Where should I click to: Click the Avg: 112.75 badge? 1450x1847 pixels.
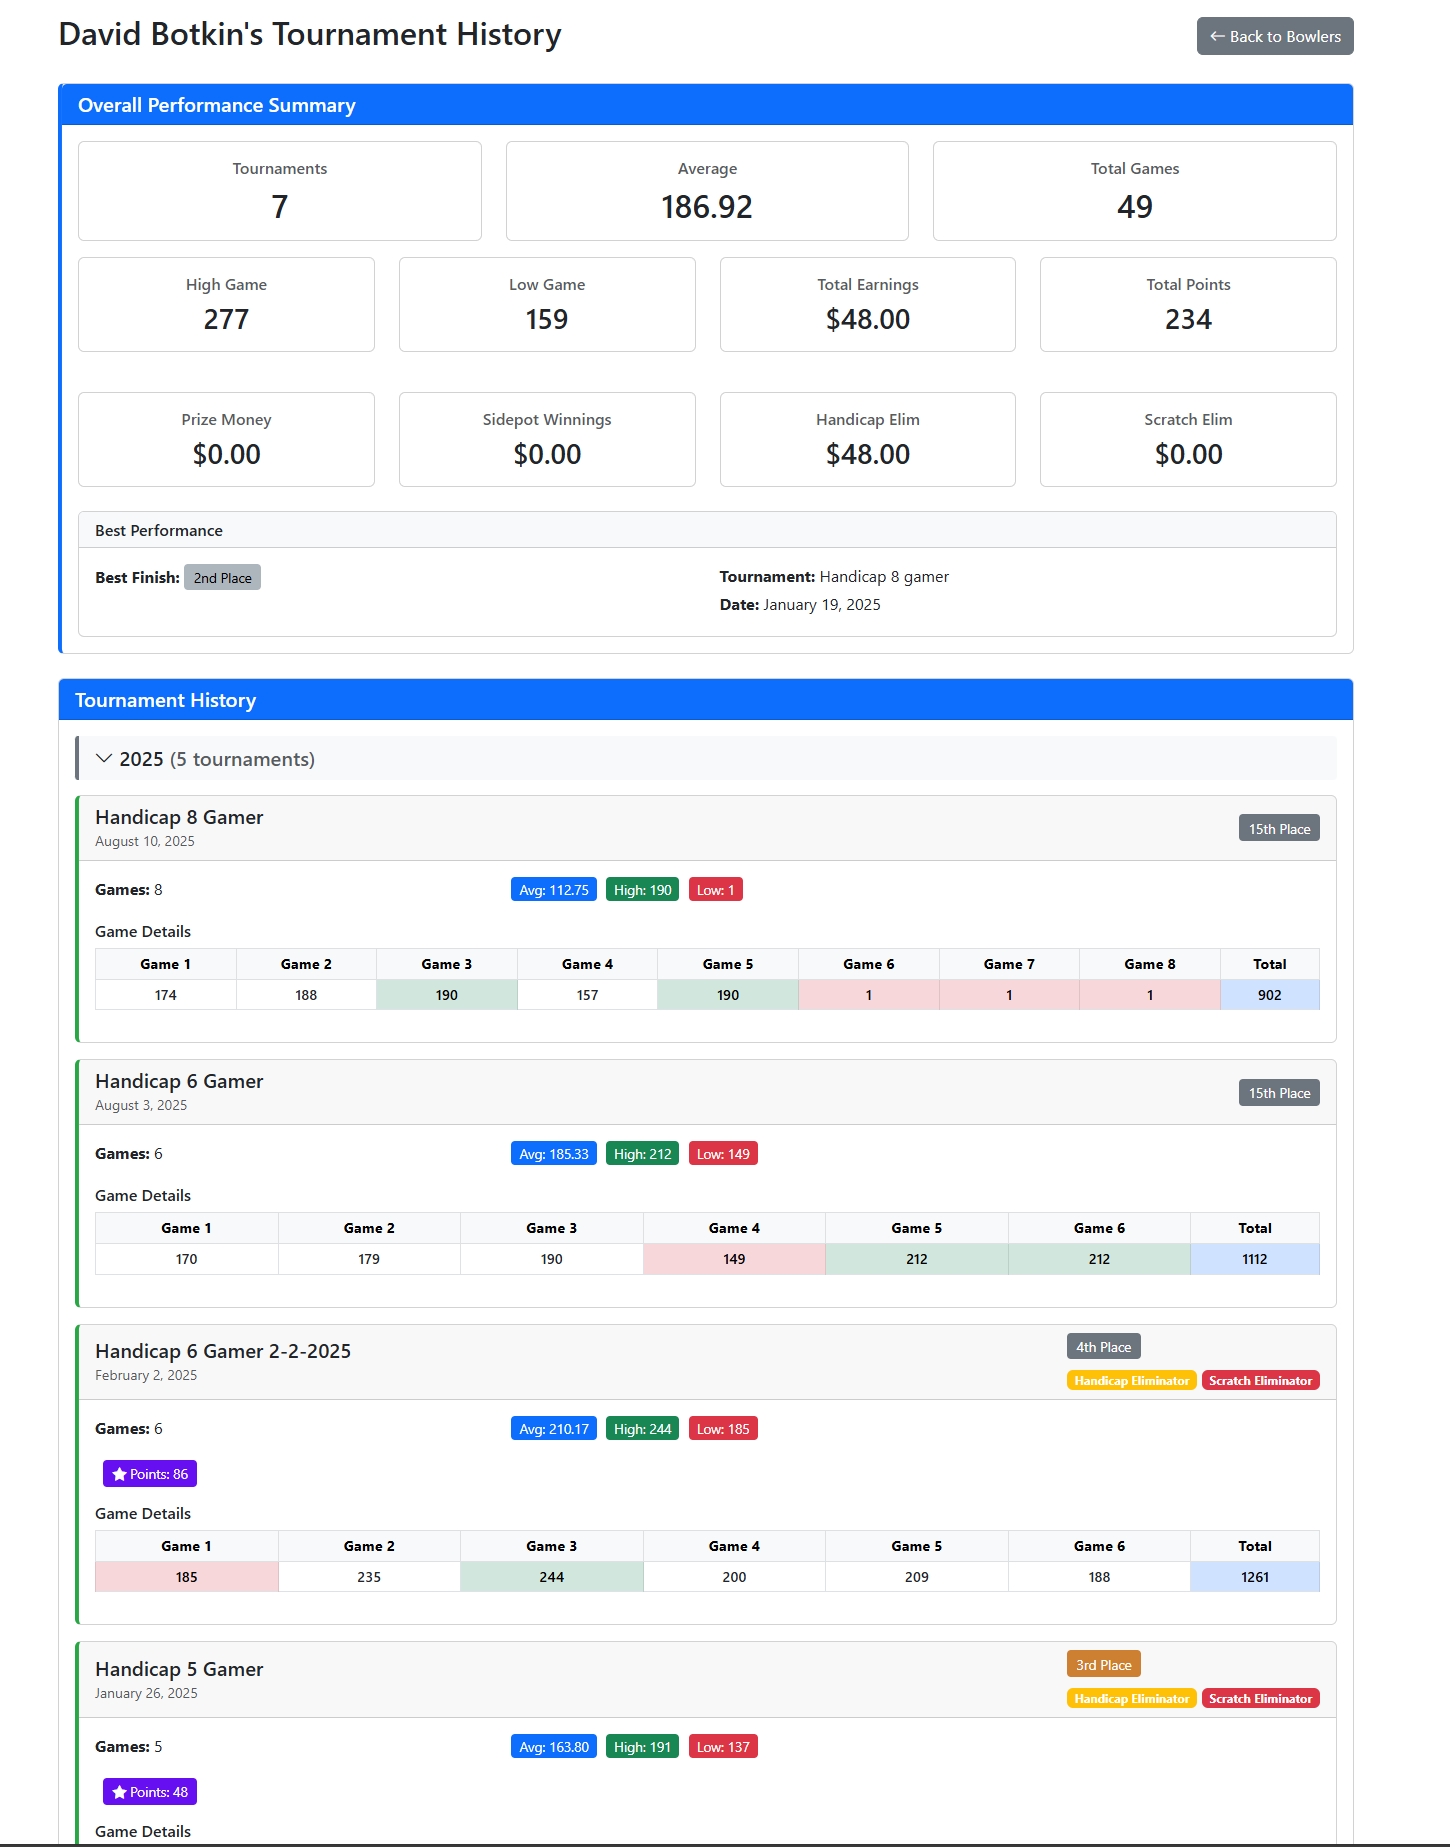tap(553, 890)
